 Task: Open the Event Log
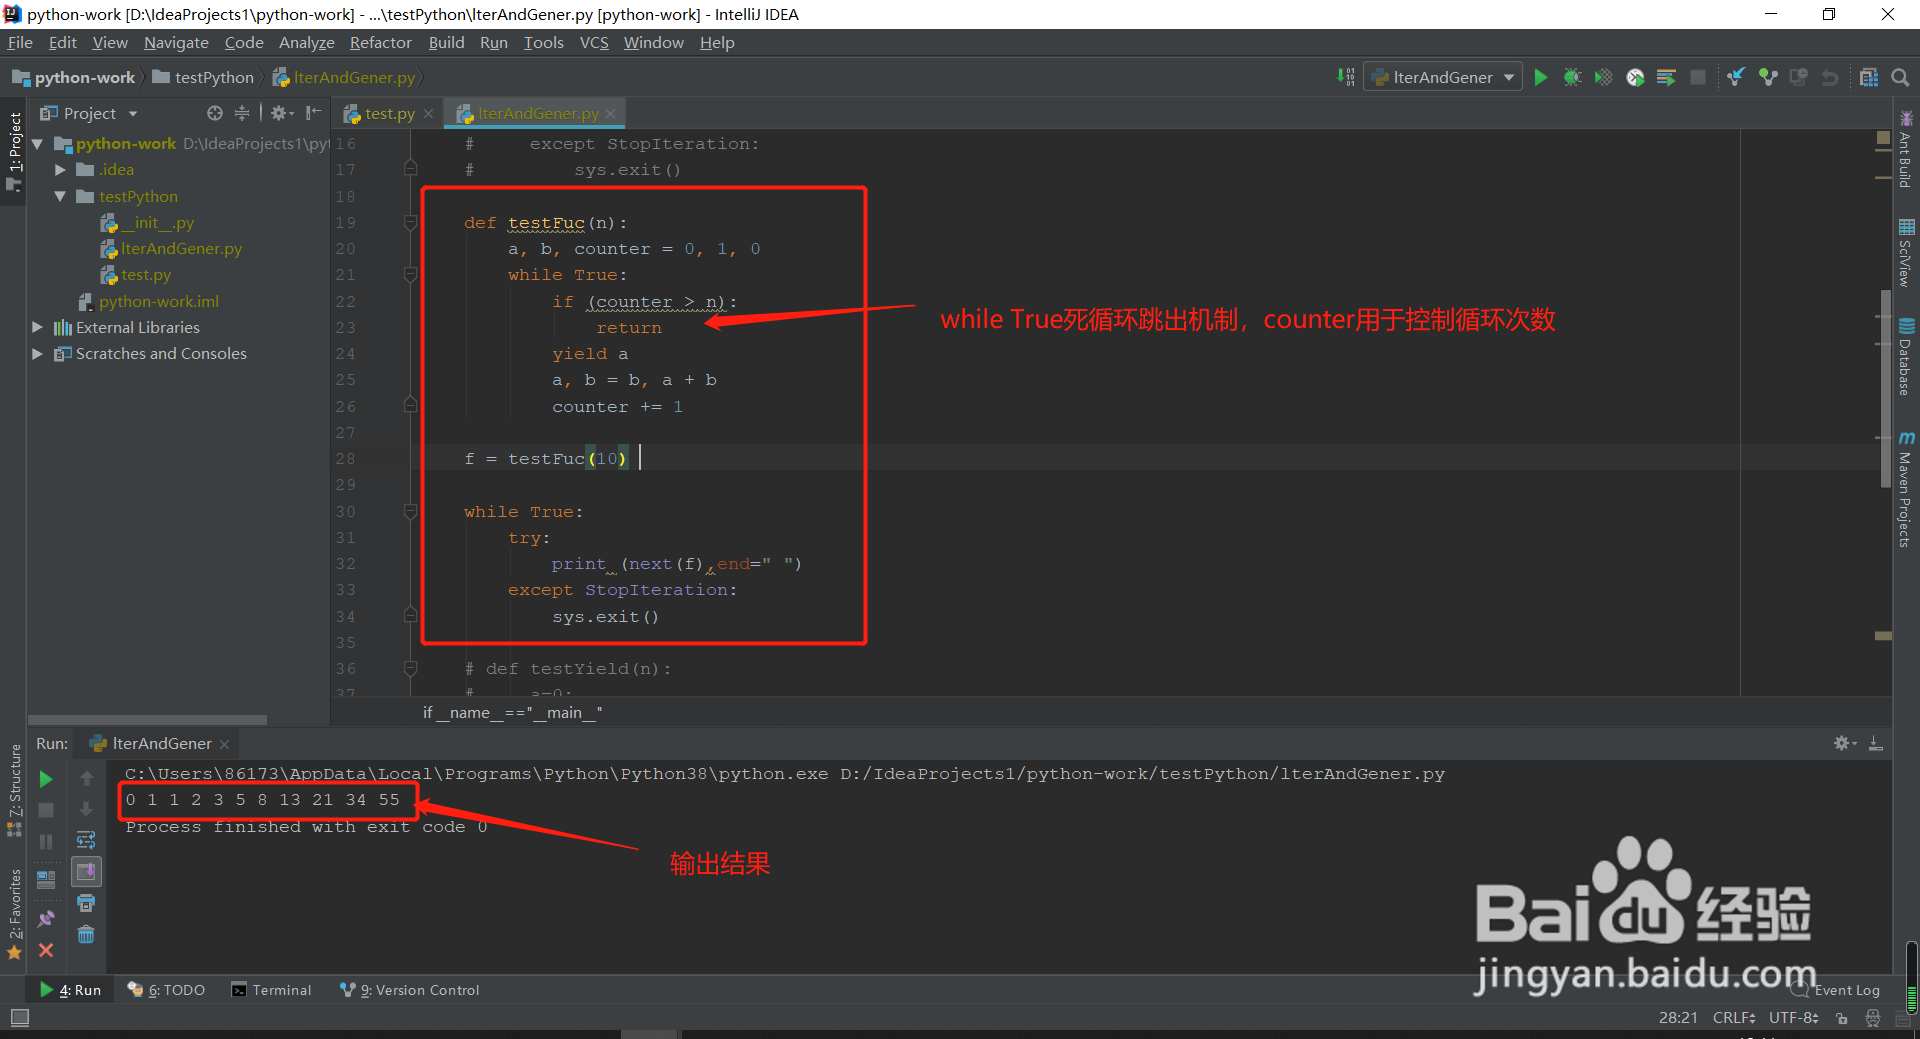(x=1835, y=990)
